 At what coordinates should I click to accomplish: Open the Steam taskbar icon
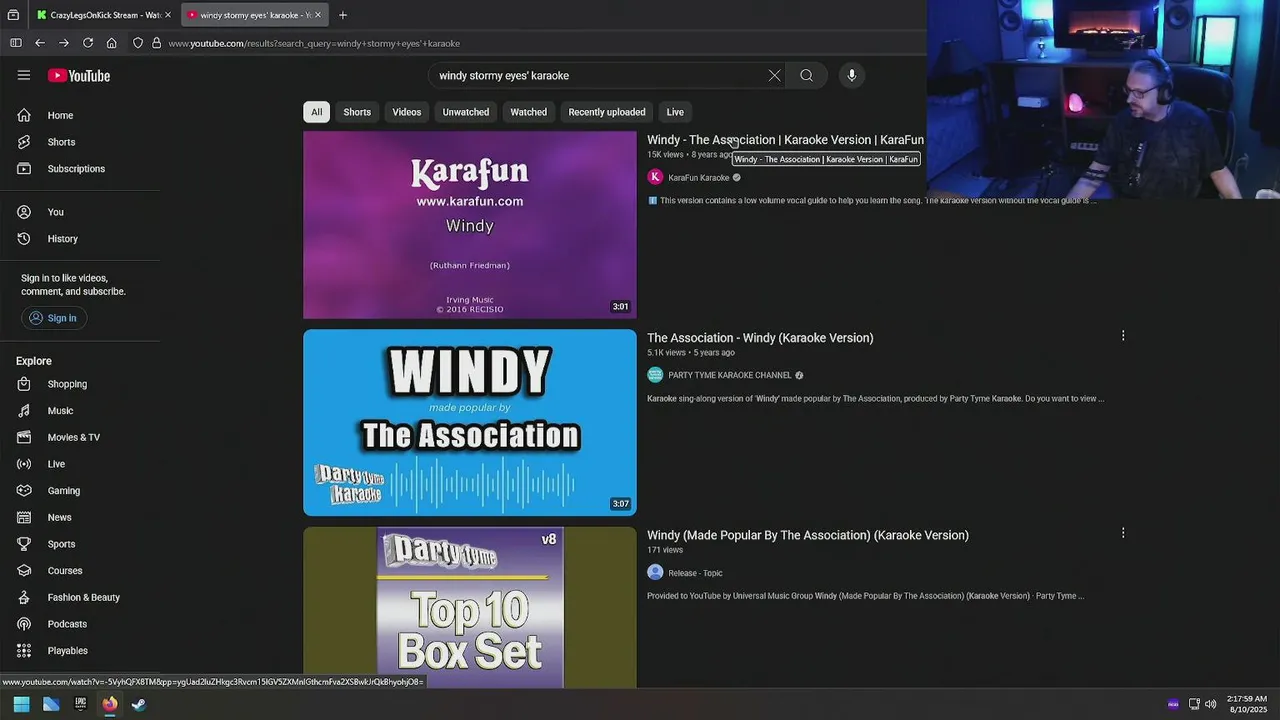pyautogui.click(x=139, y=704)
